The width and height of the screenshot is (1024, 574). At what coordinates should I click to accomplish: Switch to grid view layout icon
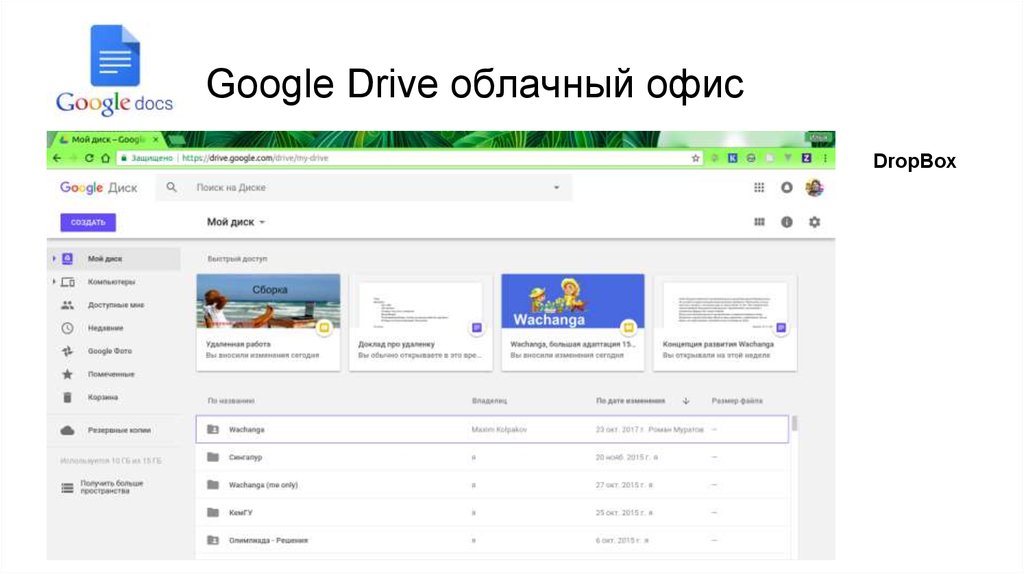click(759, 222)
